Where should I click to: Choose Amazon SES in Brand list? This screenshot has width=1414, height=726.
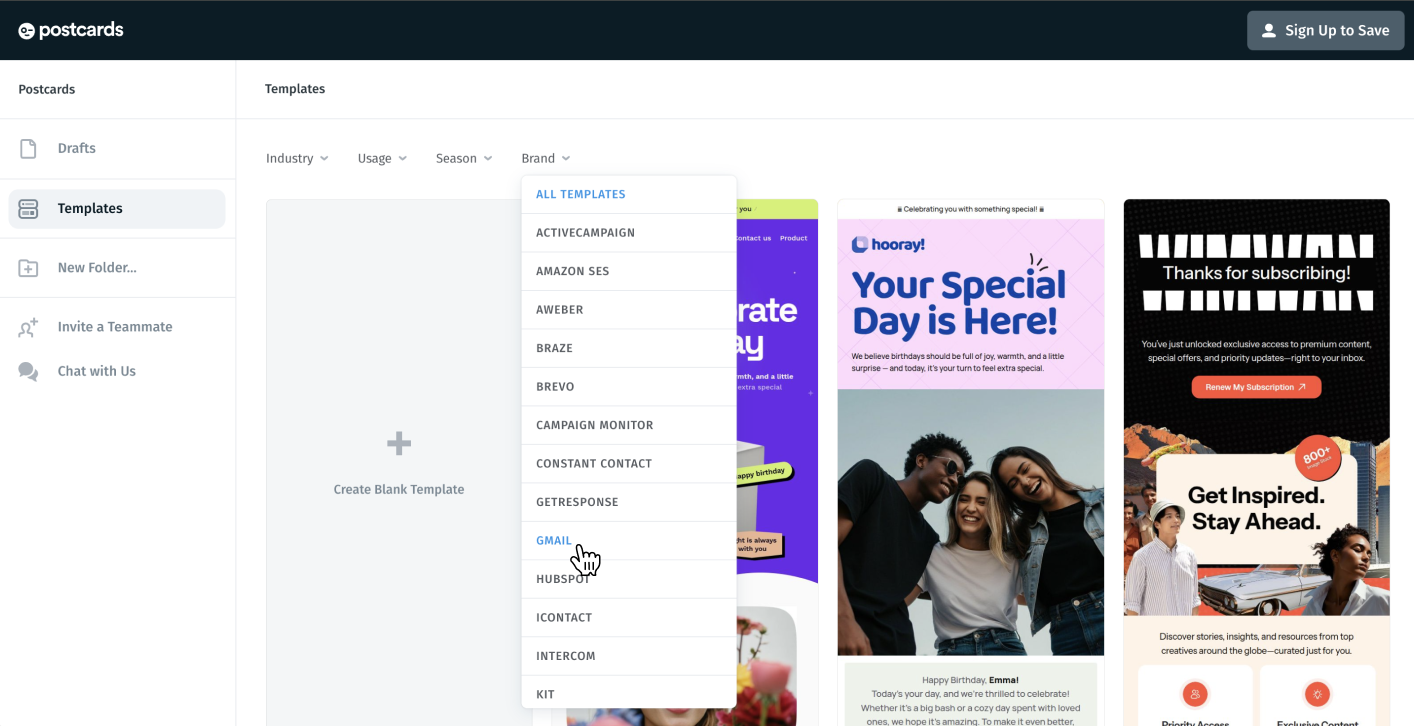click(x=629, y=272)
